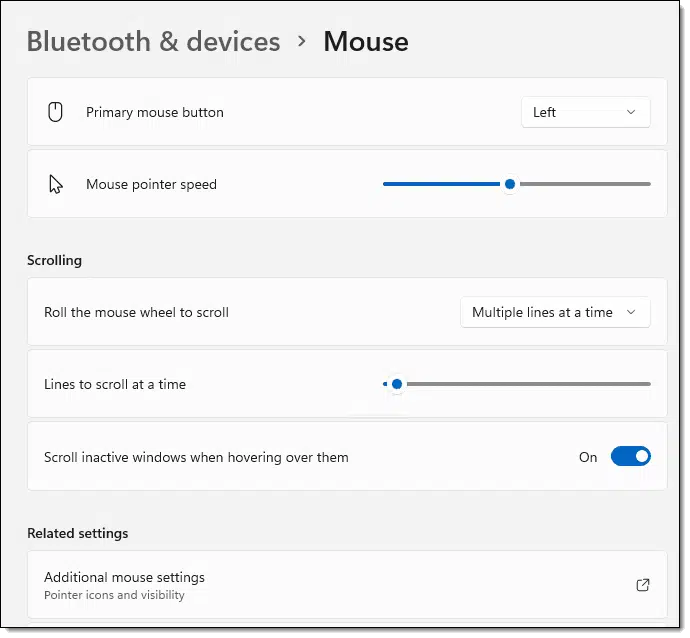Viewport: 690px width, 638px height.
Task: Click the Related settings heading
Action: pos(78,533)
